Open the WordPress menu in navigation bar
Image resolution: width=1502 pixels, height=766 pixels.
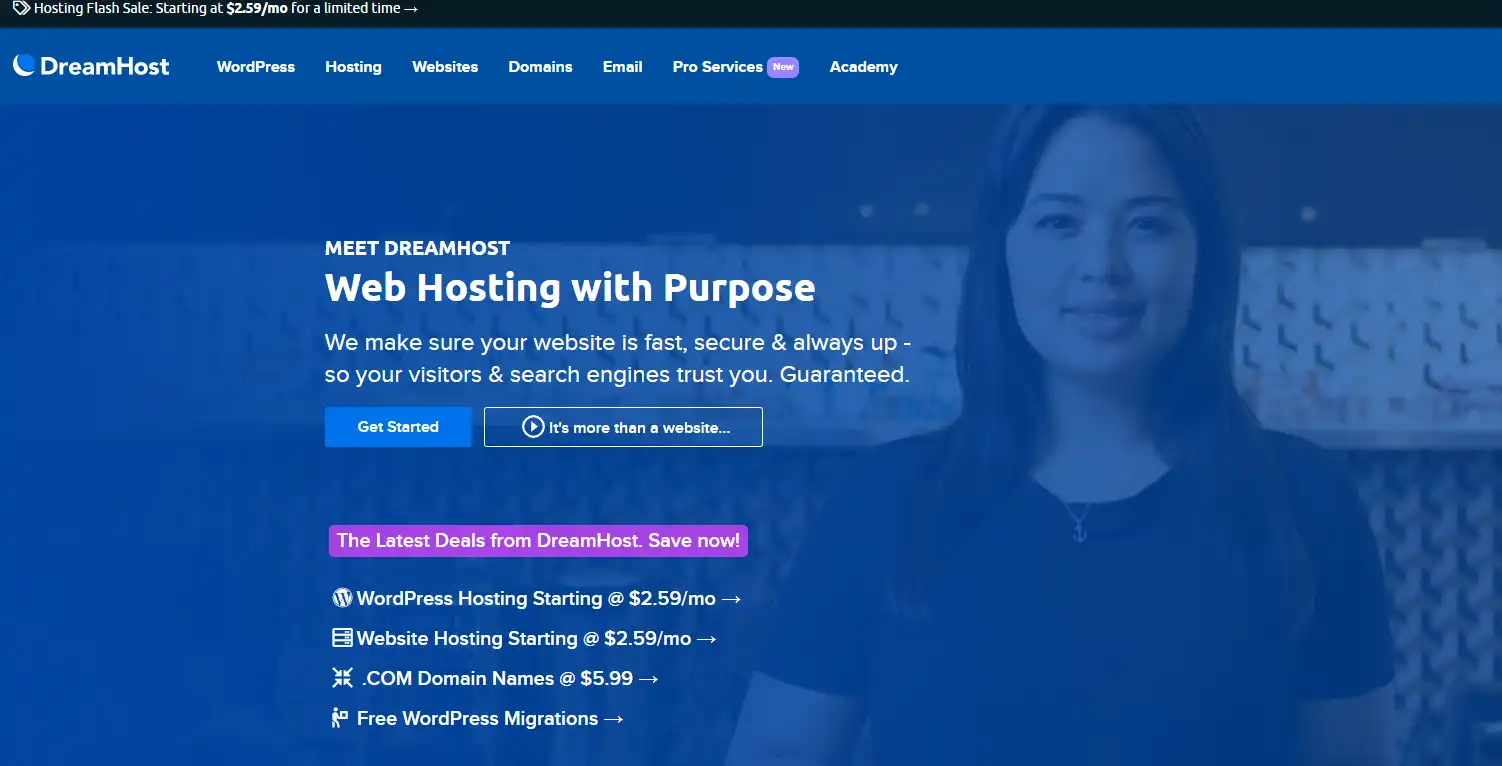(256, 67)
